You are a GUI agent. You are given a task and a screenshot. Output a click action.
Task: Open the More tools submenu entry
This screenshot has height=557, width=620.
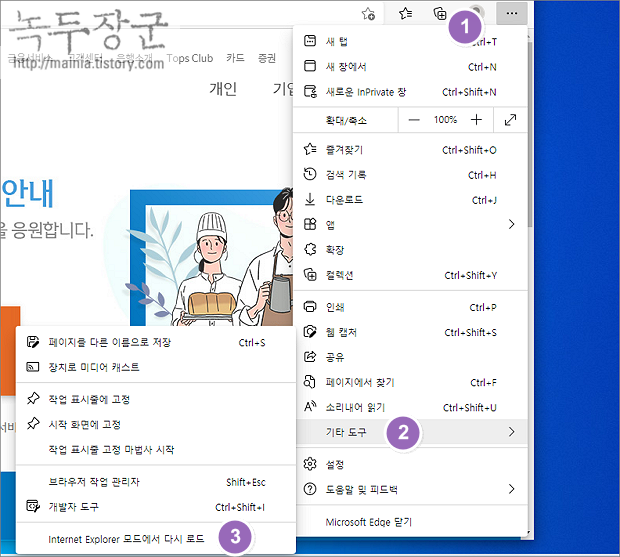tap(410, 432)
